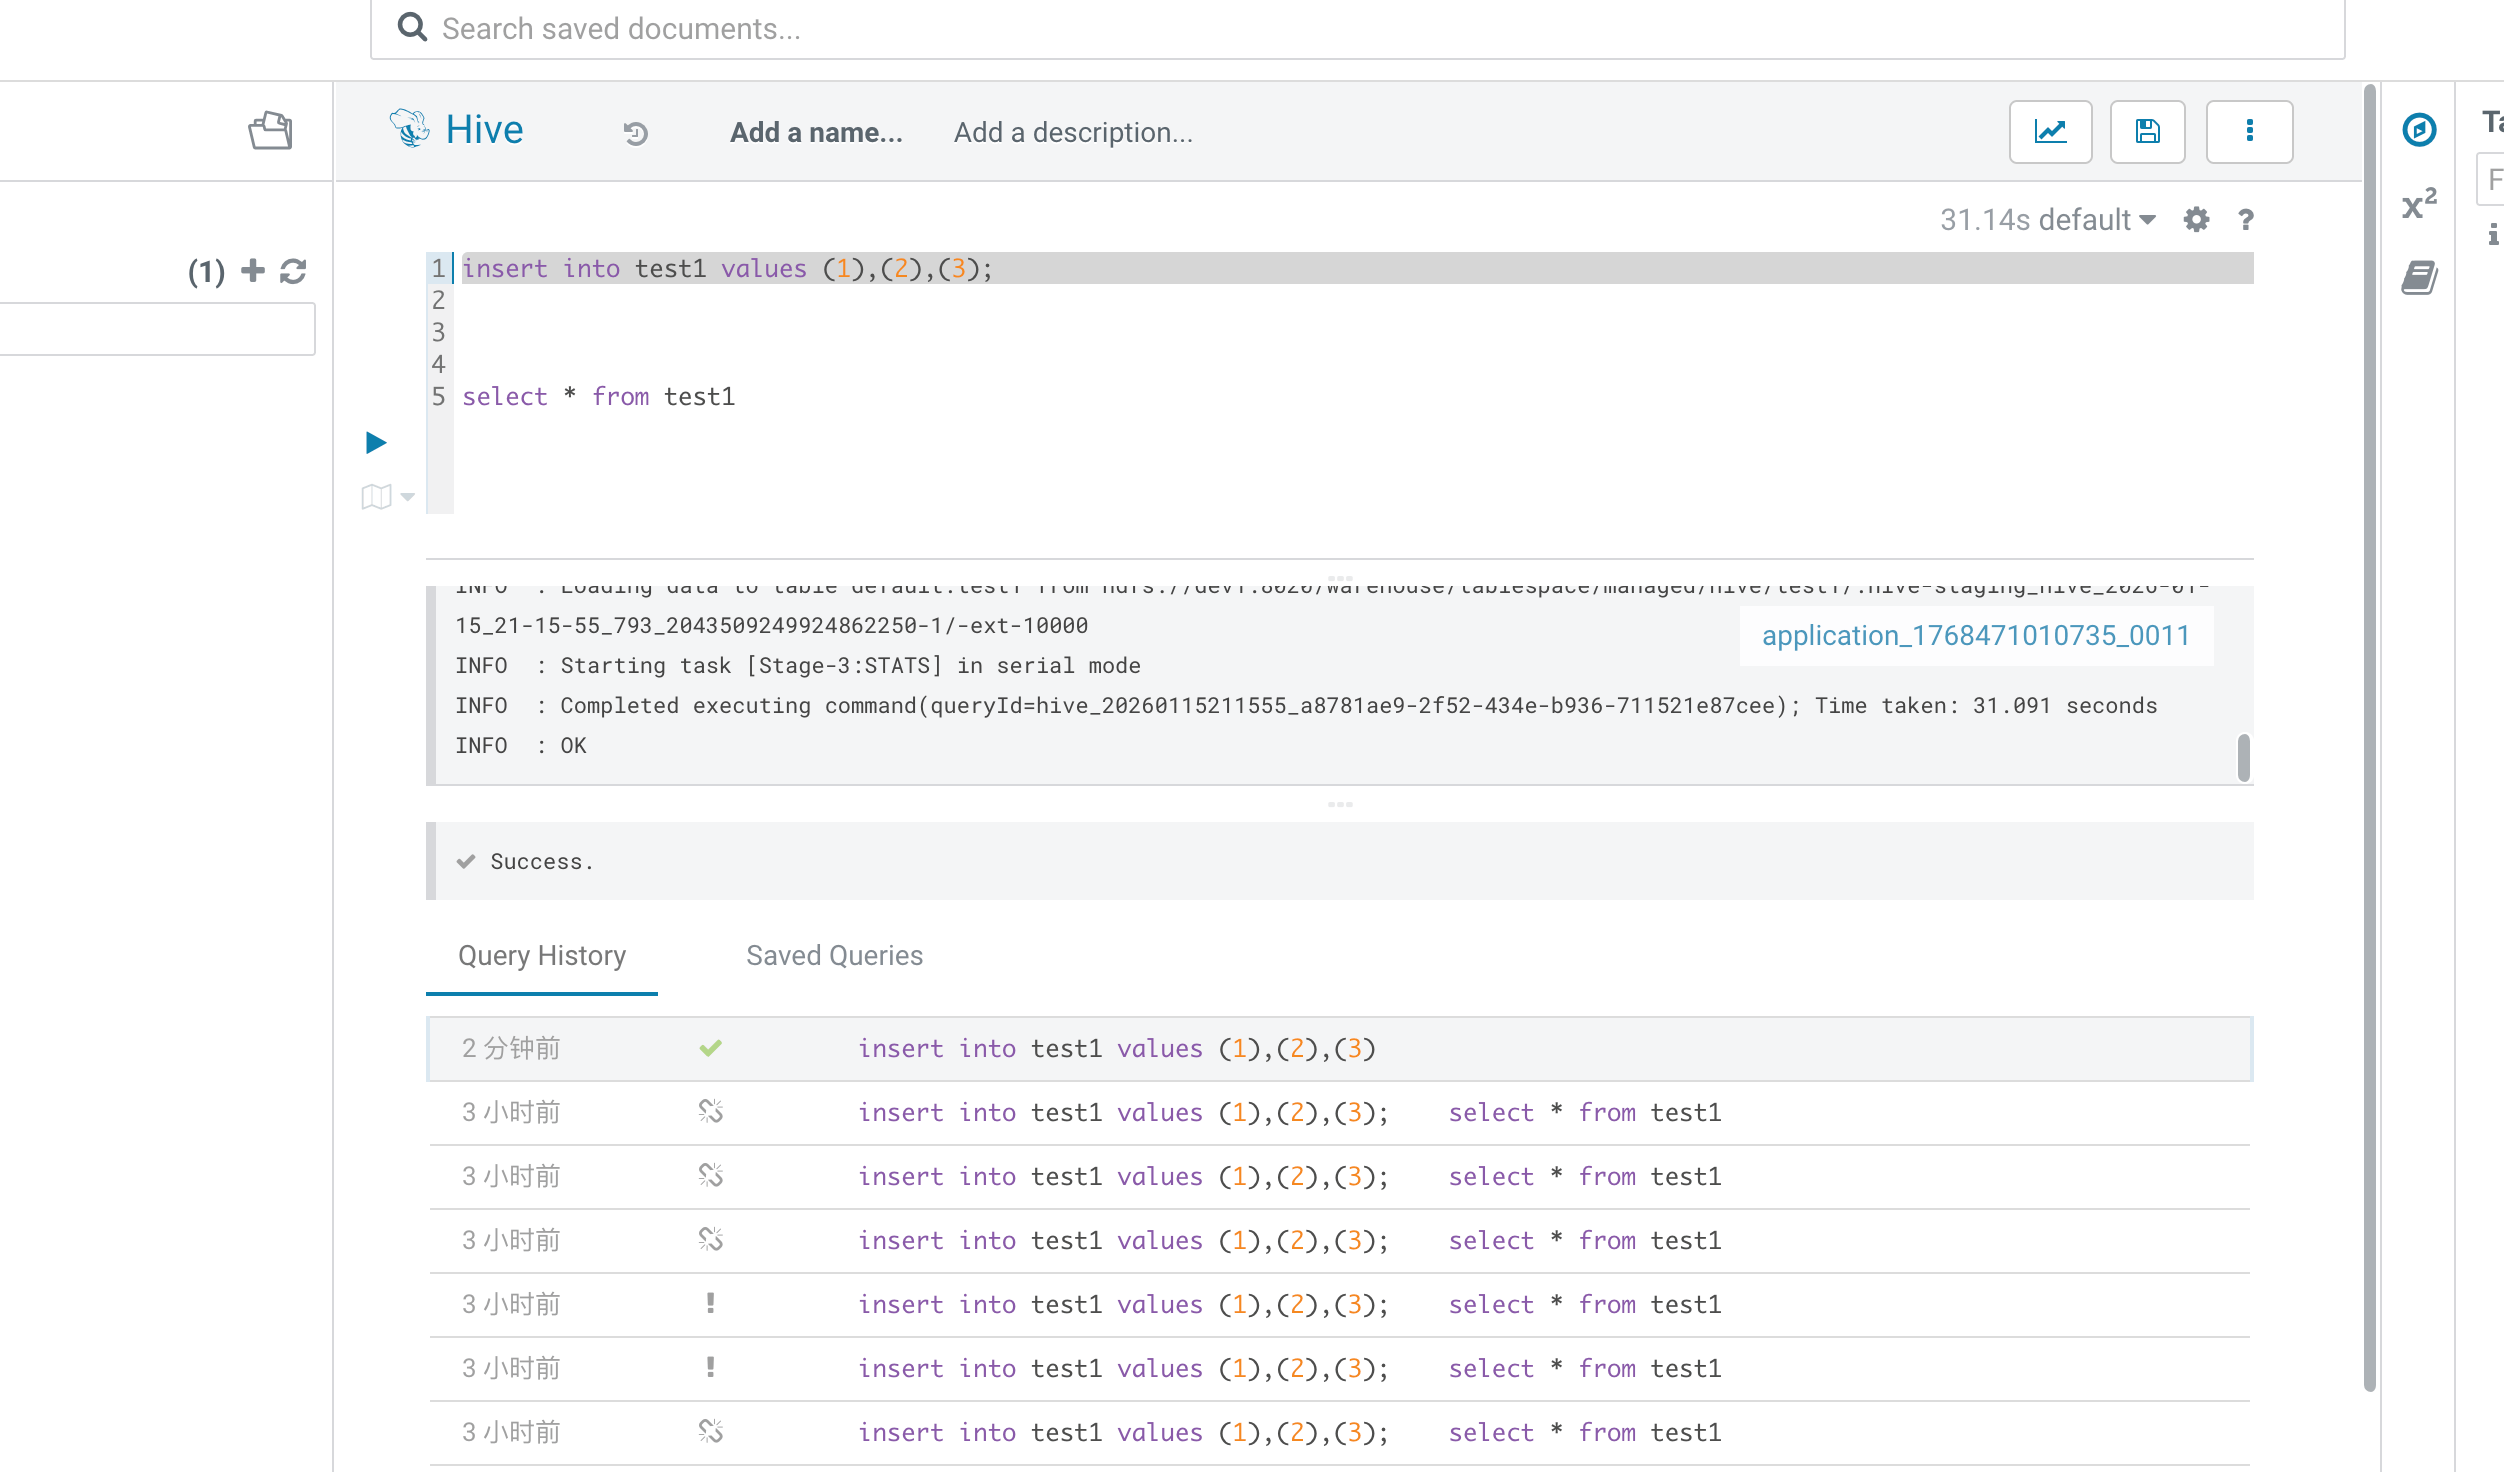The width and height of the screenshot is (2504, 1472).
Task: Open the Hue assistant compass icon
Action: coord(2420,131)
